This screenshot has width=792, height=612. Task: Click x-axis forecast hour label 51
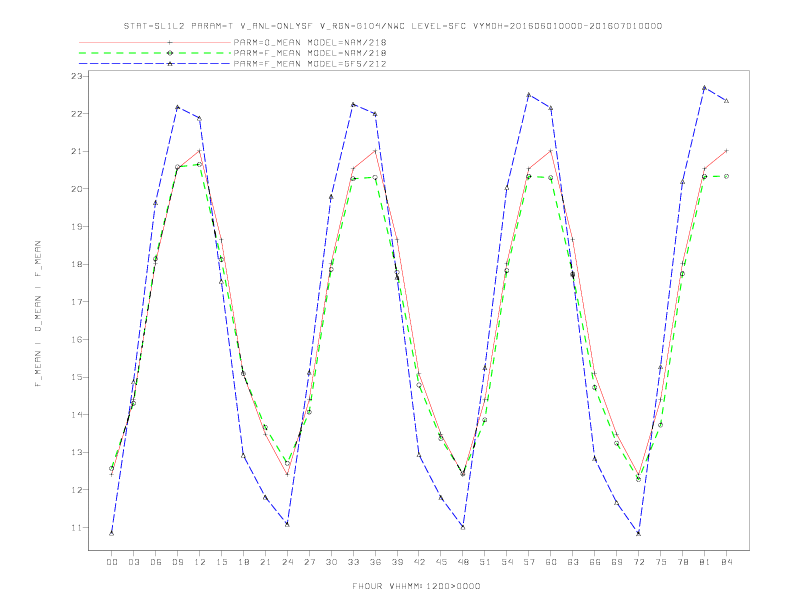tap(485, 562)
